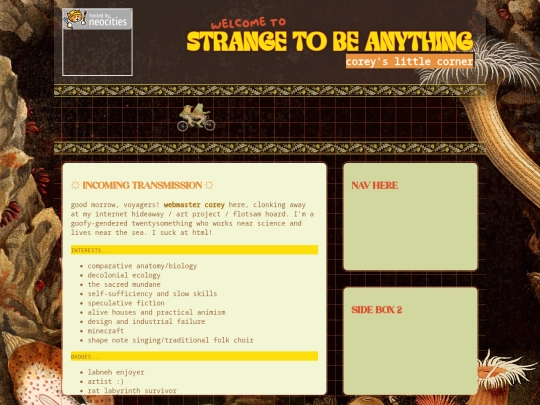This screenshot has height=405, width=540.
Task: Click labneh enjoyer badge item
Action: coord(116,372)
